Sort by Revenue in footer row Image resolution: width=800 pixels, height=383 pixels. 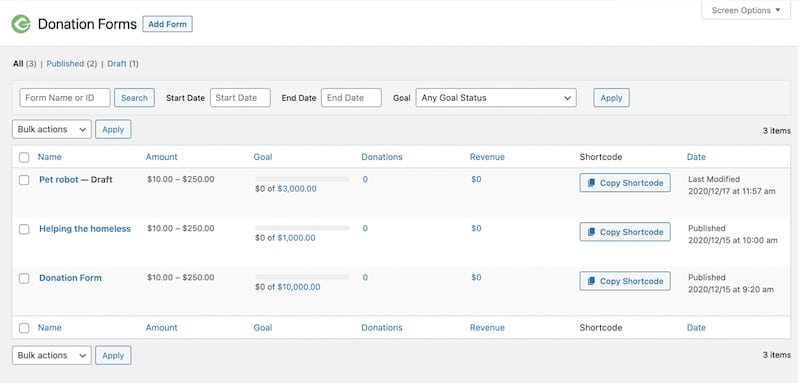click(x=487, y=327)
